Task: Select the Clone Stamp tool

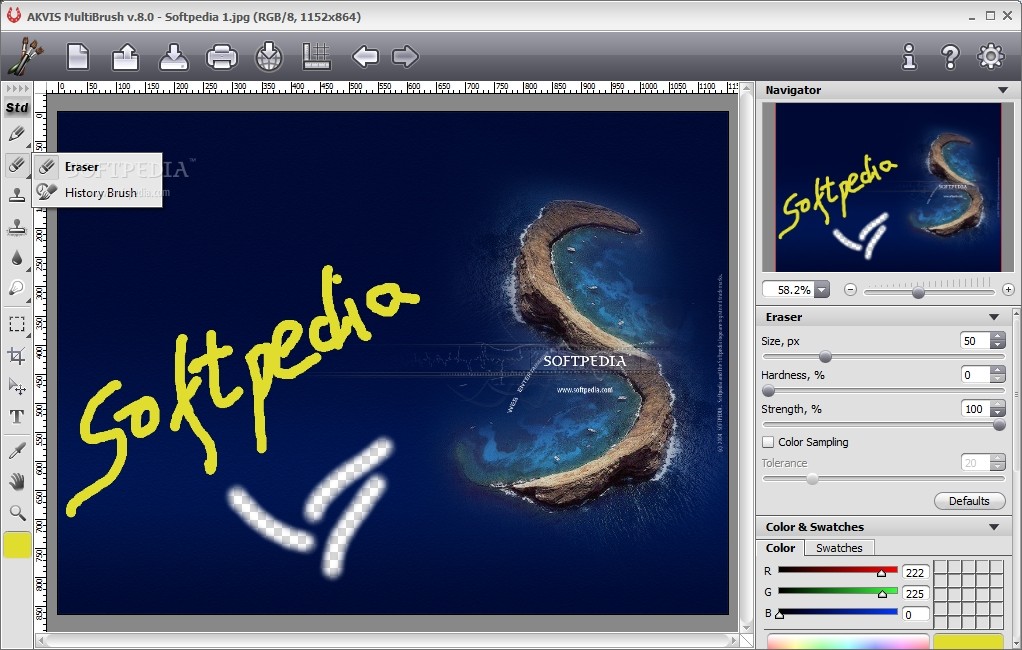Action: pos(17,195)
